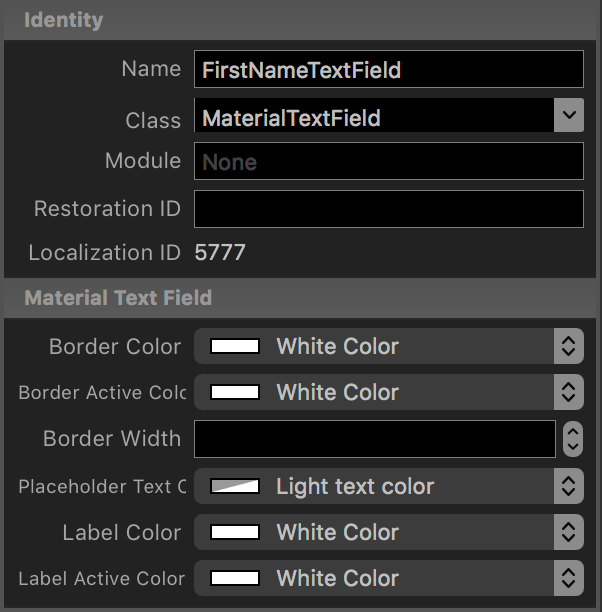602x612 pixels.
Task: Expand the Border Active Color popup menu
Action: pyautogui.click(x=568, y=393)
